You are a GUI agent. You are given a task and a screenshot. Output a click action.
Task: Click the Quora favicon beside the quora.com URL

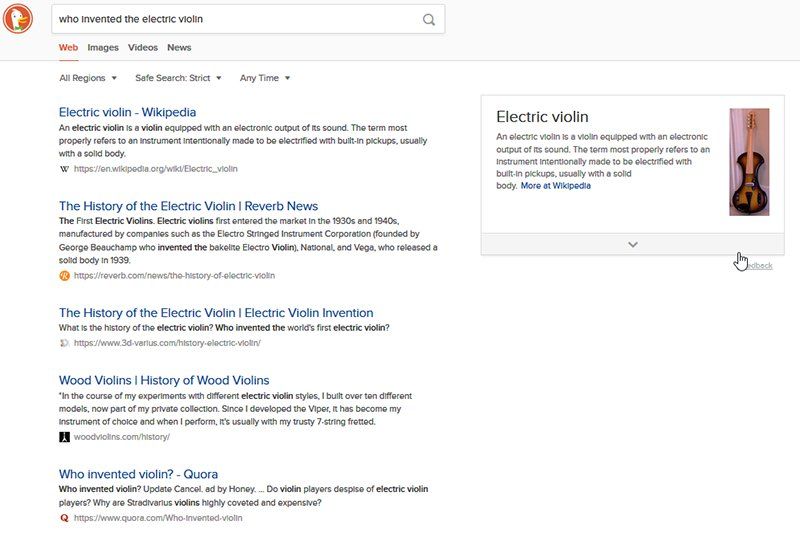click(x=65, y=518)
